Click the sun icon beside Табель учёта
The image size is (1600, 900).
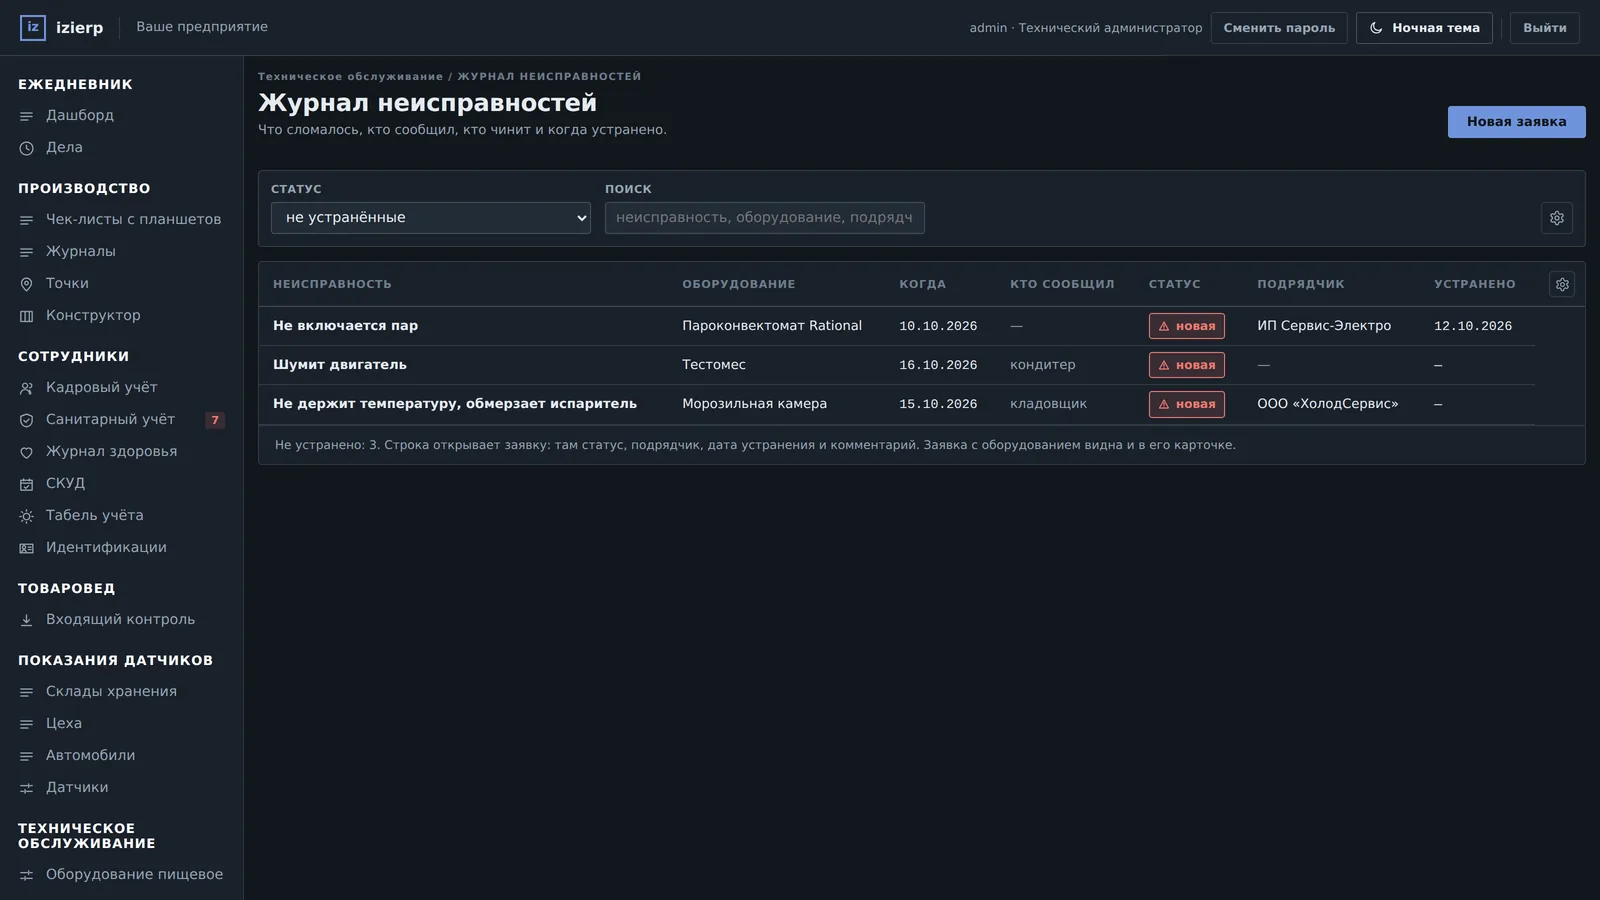pyautogui.click(x=27, y=516)
